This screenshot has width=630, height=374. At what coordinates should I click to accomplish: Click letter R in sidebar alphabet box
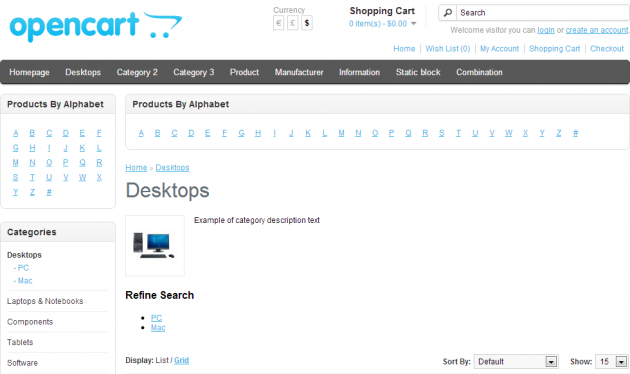99,163
